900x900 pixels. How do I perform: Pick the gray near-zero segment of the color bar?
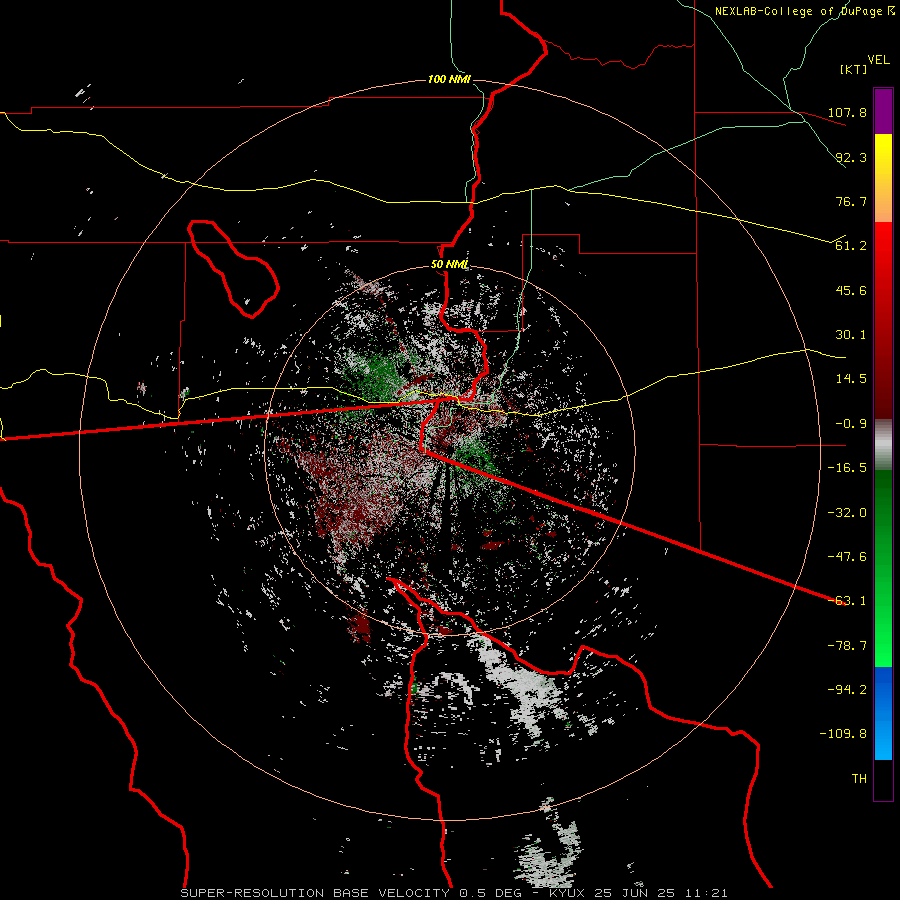(883, 445)
